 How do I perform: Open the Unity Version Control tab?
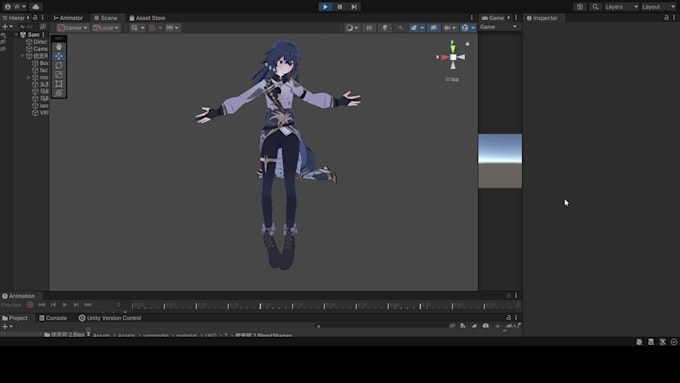pyautogui.click(x=110, y=318)
